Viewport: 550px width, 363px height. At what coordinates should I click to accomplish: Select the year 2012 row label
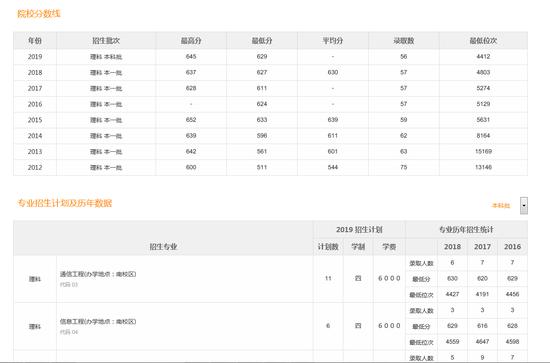pyautogui.click(x=35, y=167)
